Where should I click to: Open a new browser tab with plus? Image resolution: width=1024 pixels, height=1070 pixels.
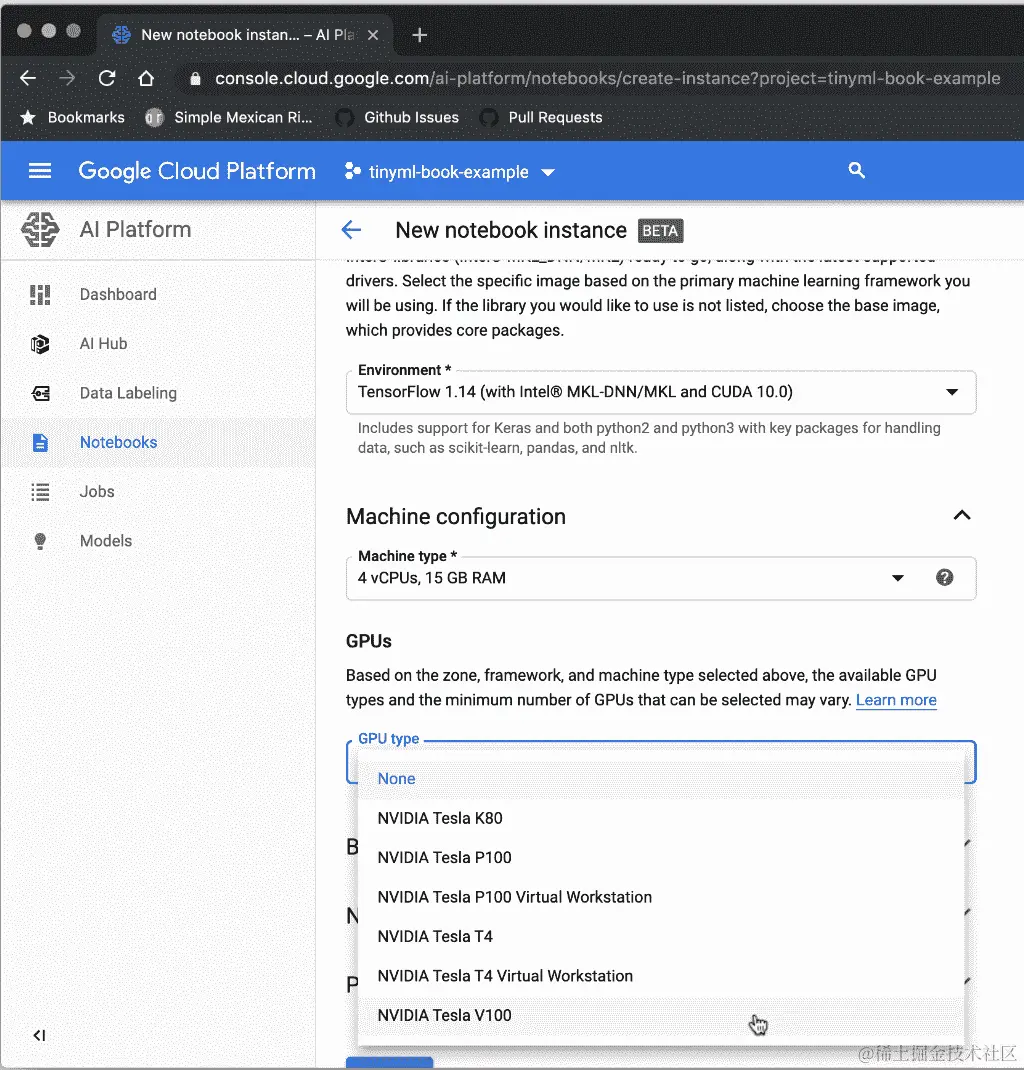click(x=420, y=35)
